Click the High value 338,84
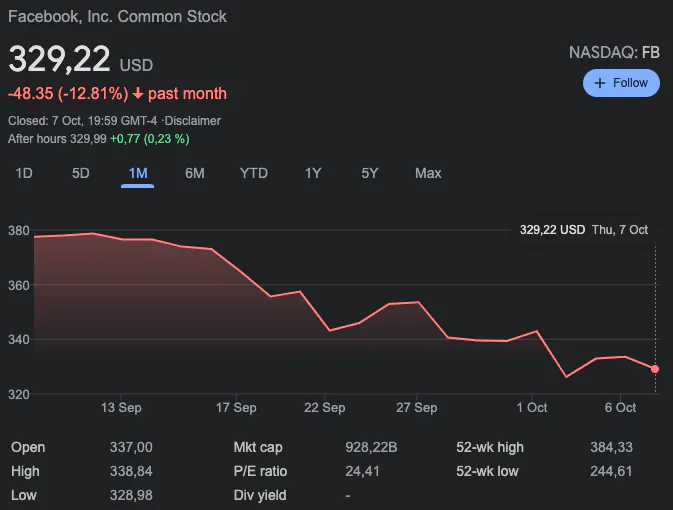673x510 pixels. coord(131,471)
